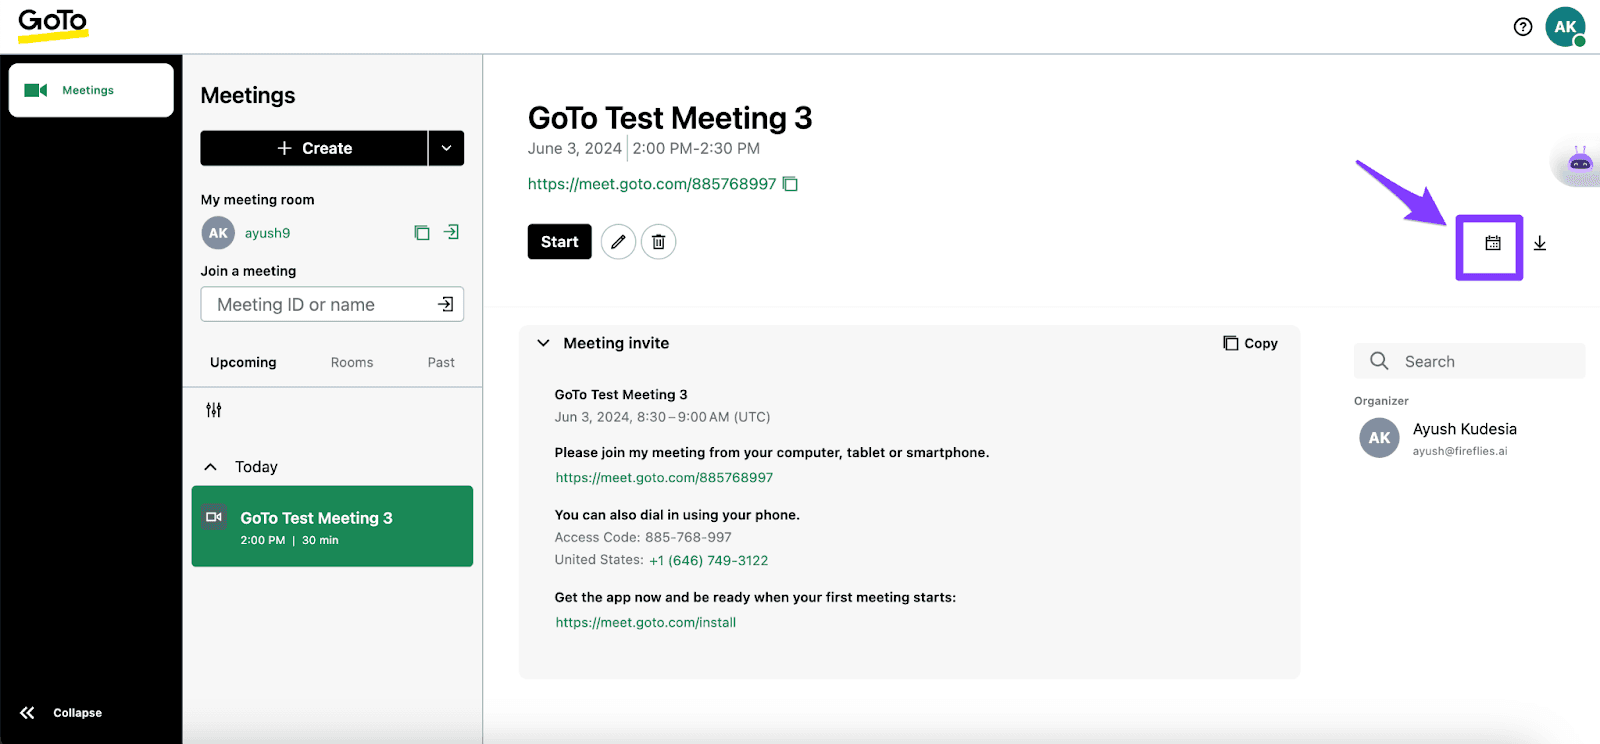Edit meeting with pencil icon
Viewport: 1600px width, 744px height.
pyautogui.click(x=619, y=242)
